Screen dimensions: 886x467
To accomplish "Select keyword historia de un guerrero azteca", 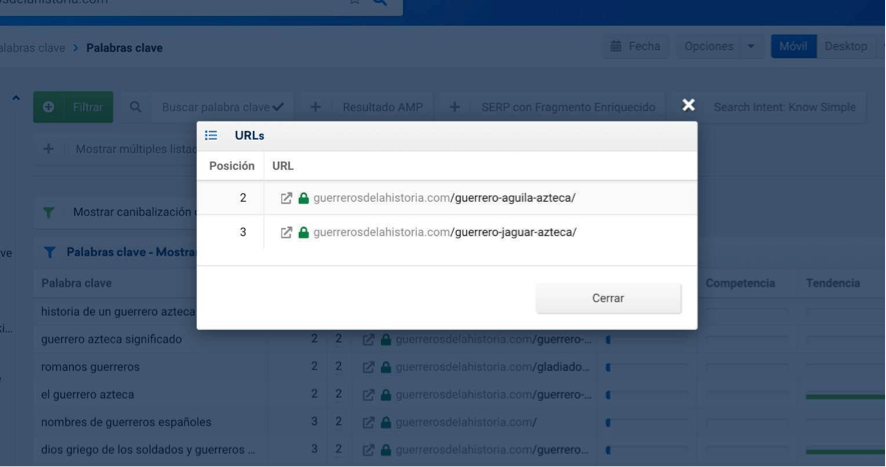I will (118, 312).
